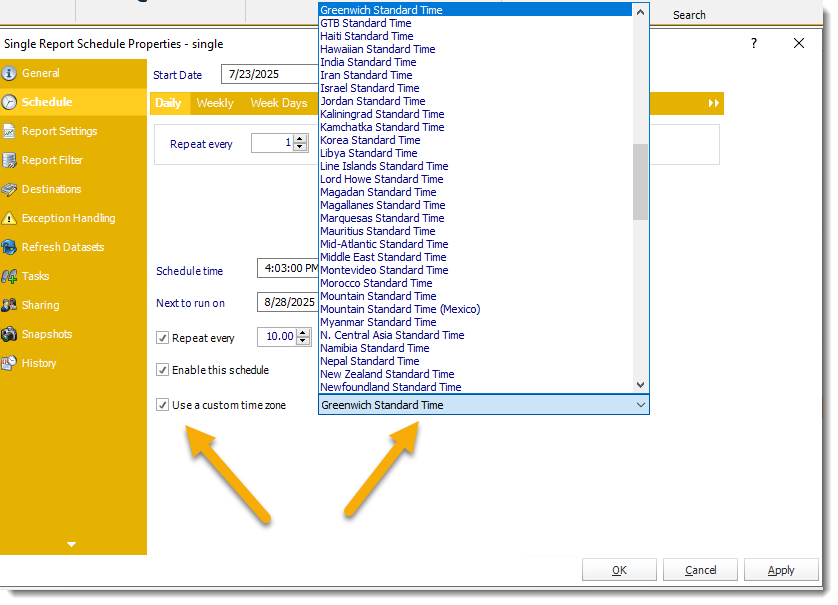This screenshot has height=605, width=838.
Task: Click the time zone list scroll-up arrow
Action: click(x=640, y=12)
